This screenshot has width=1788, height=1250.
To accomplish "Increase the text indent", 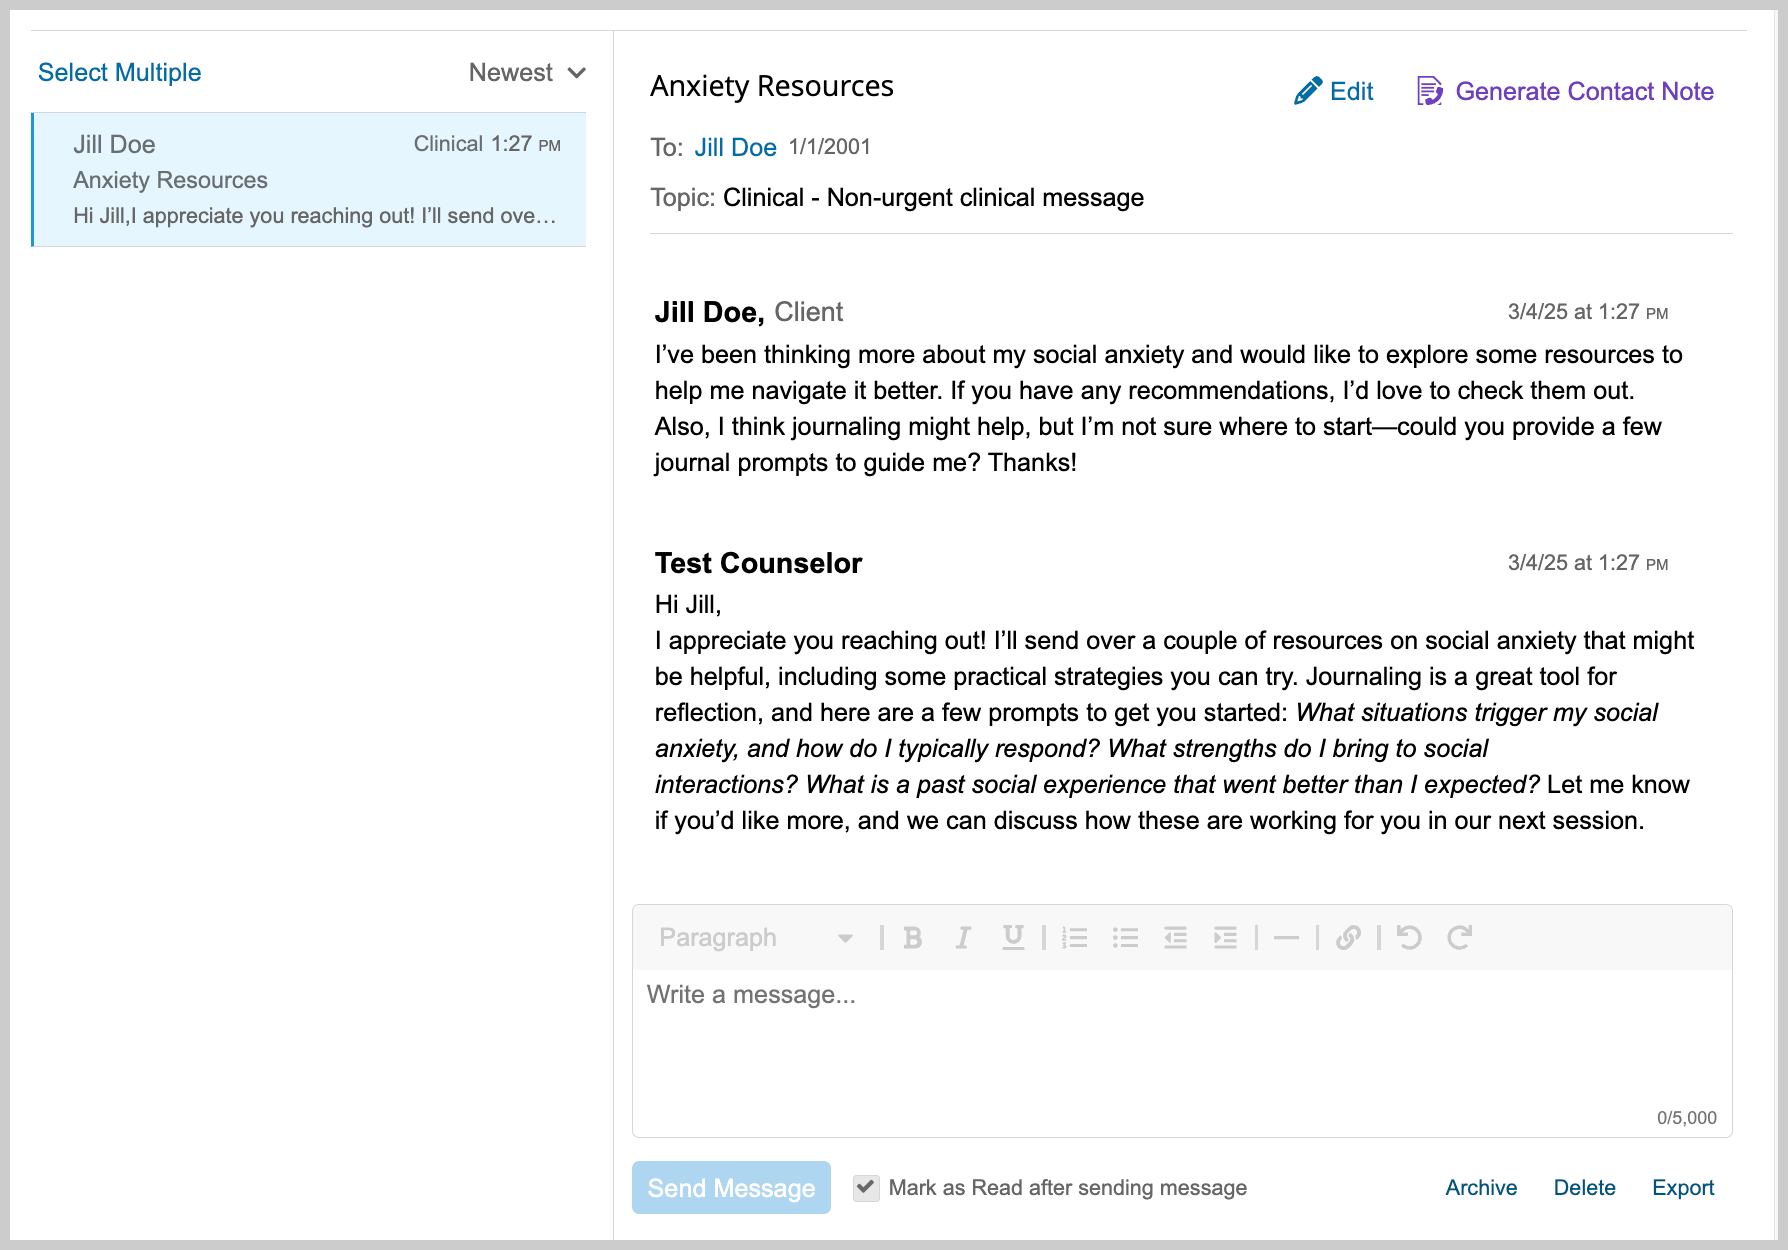I will coord(1225,938).
